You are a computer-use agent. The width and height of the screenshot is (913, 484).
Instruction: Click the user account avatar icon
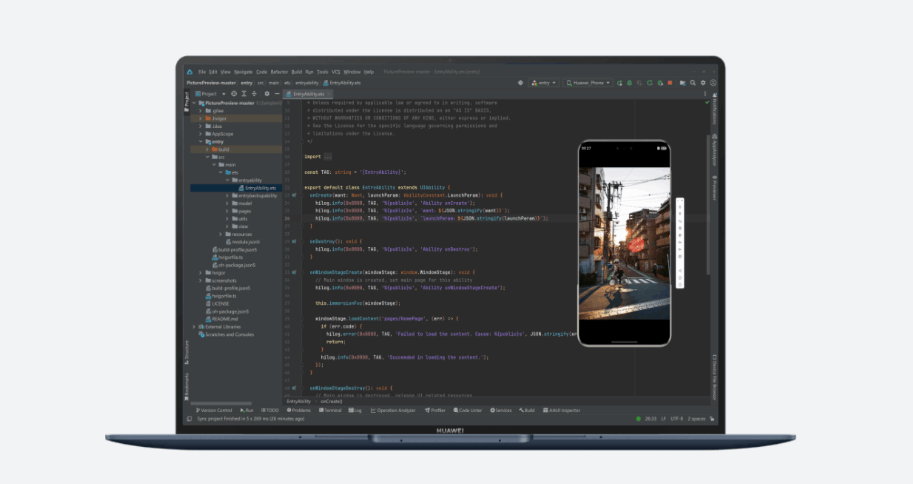(713, 83)
